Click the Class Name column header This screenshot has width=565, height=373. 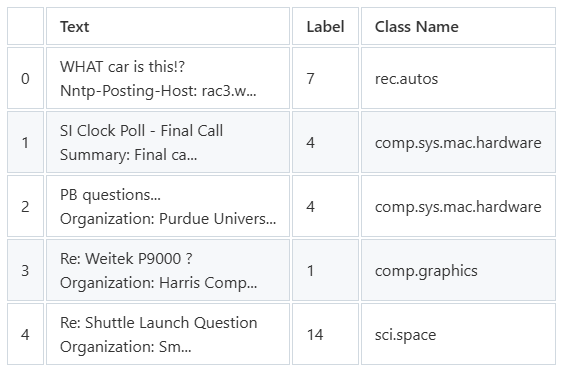458,26
